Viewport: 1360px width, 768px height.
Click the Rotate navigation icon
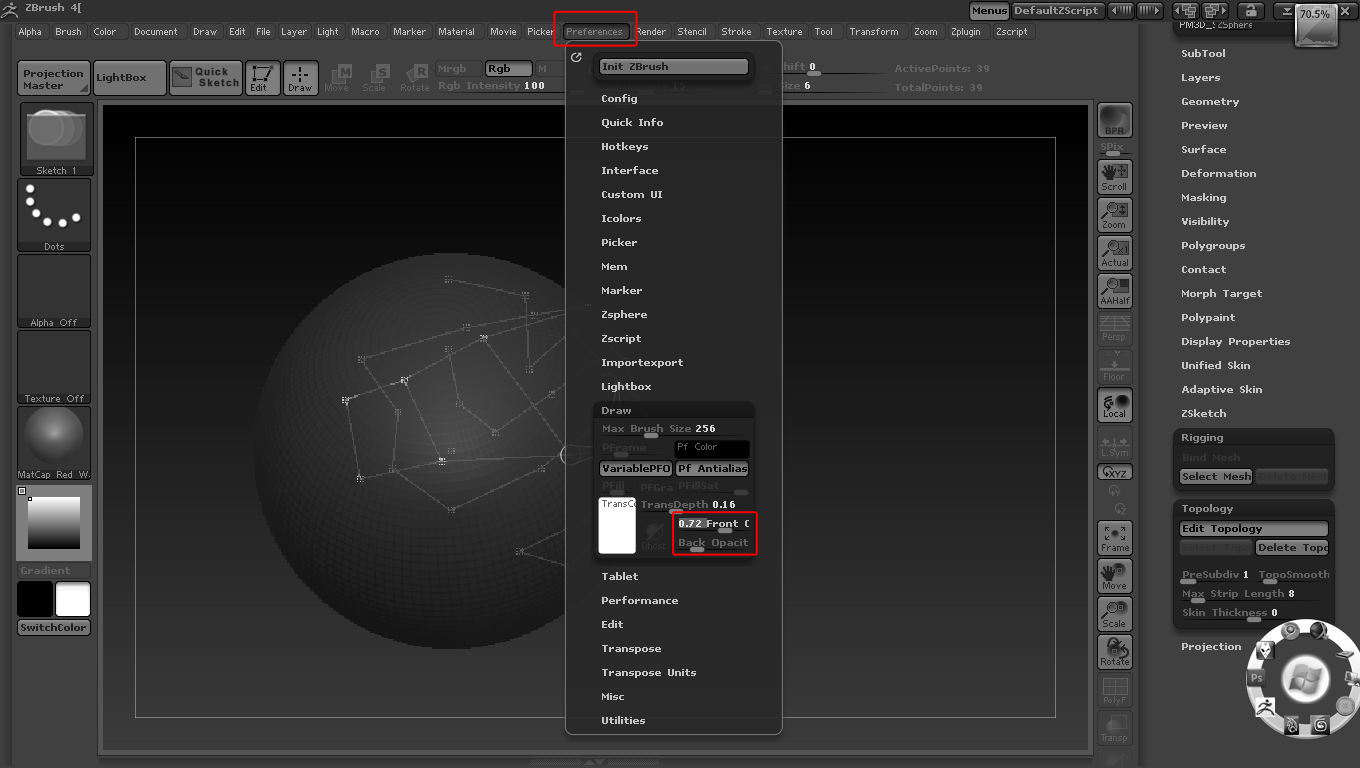click(1114, 651)
